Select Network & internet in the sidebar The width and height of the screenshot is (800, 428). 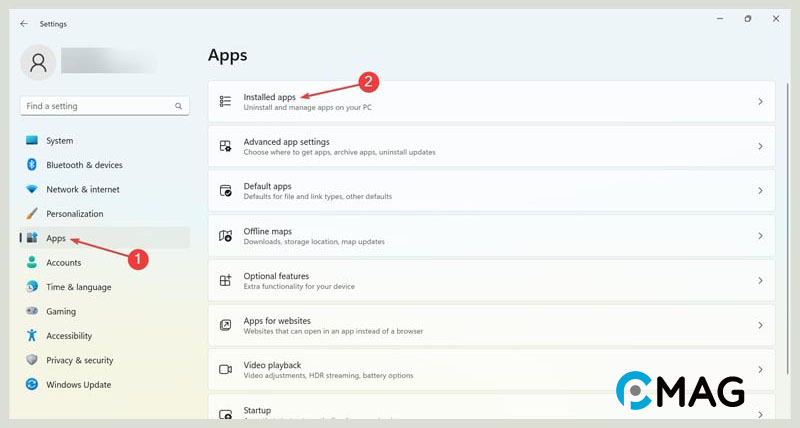[x=82, y=189]
